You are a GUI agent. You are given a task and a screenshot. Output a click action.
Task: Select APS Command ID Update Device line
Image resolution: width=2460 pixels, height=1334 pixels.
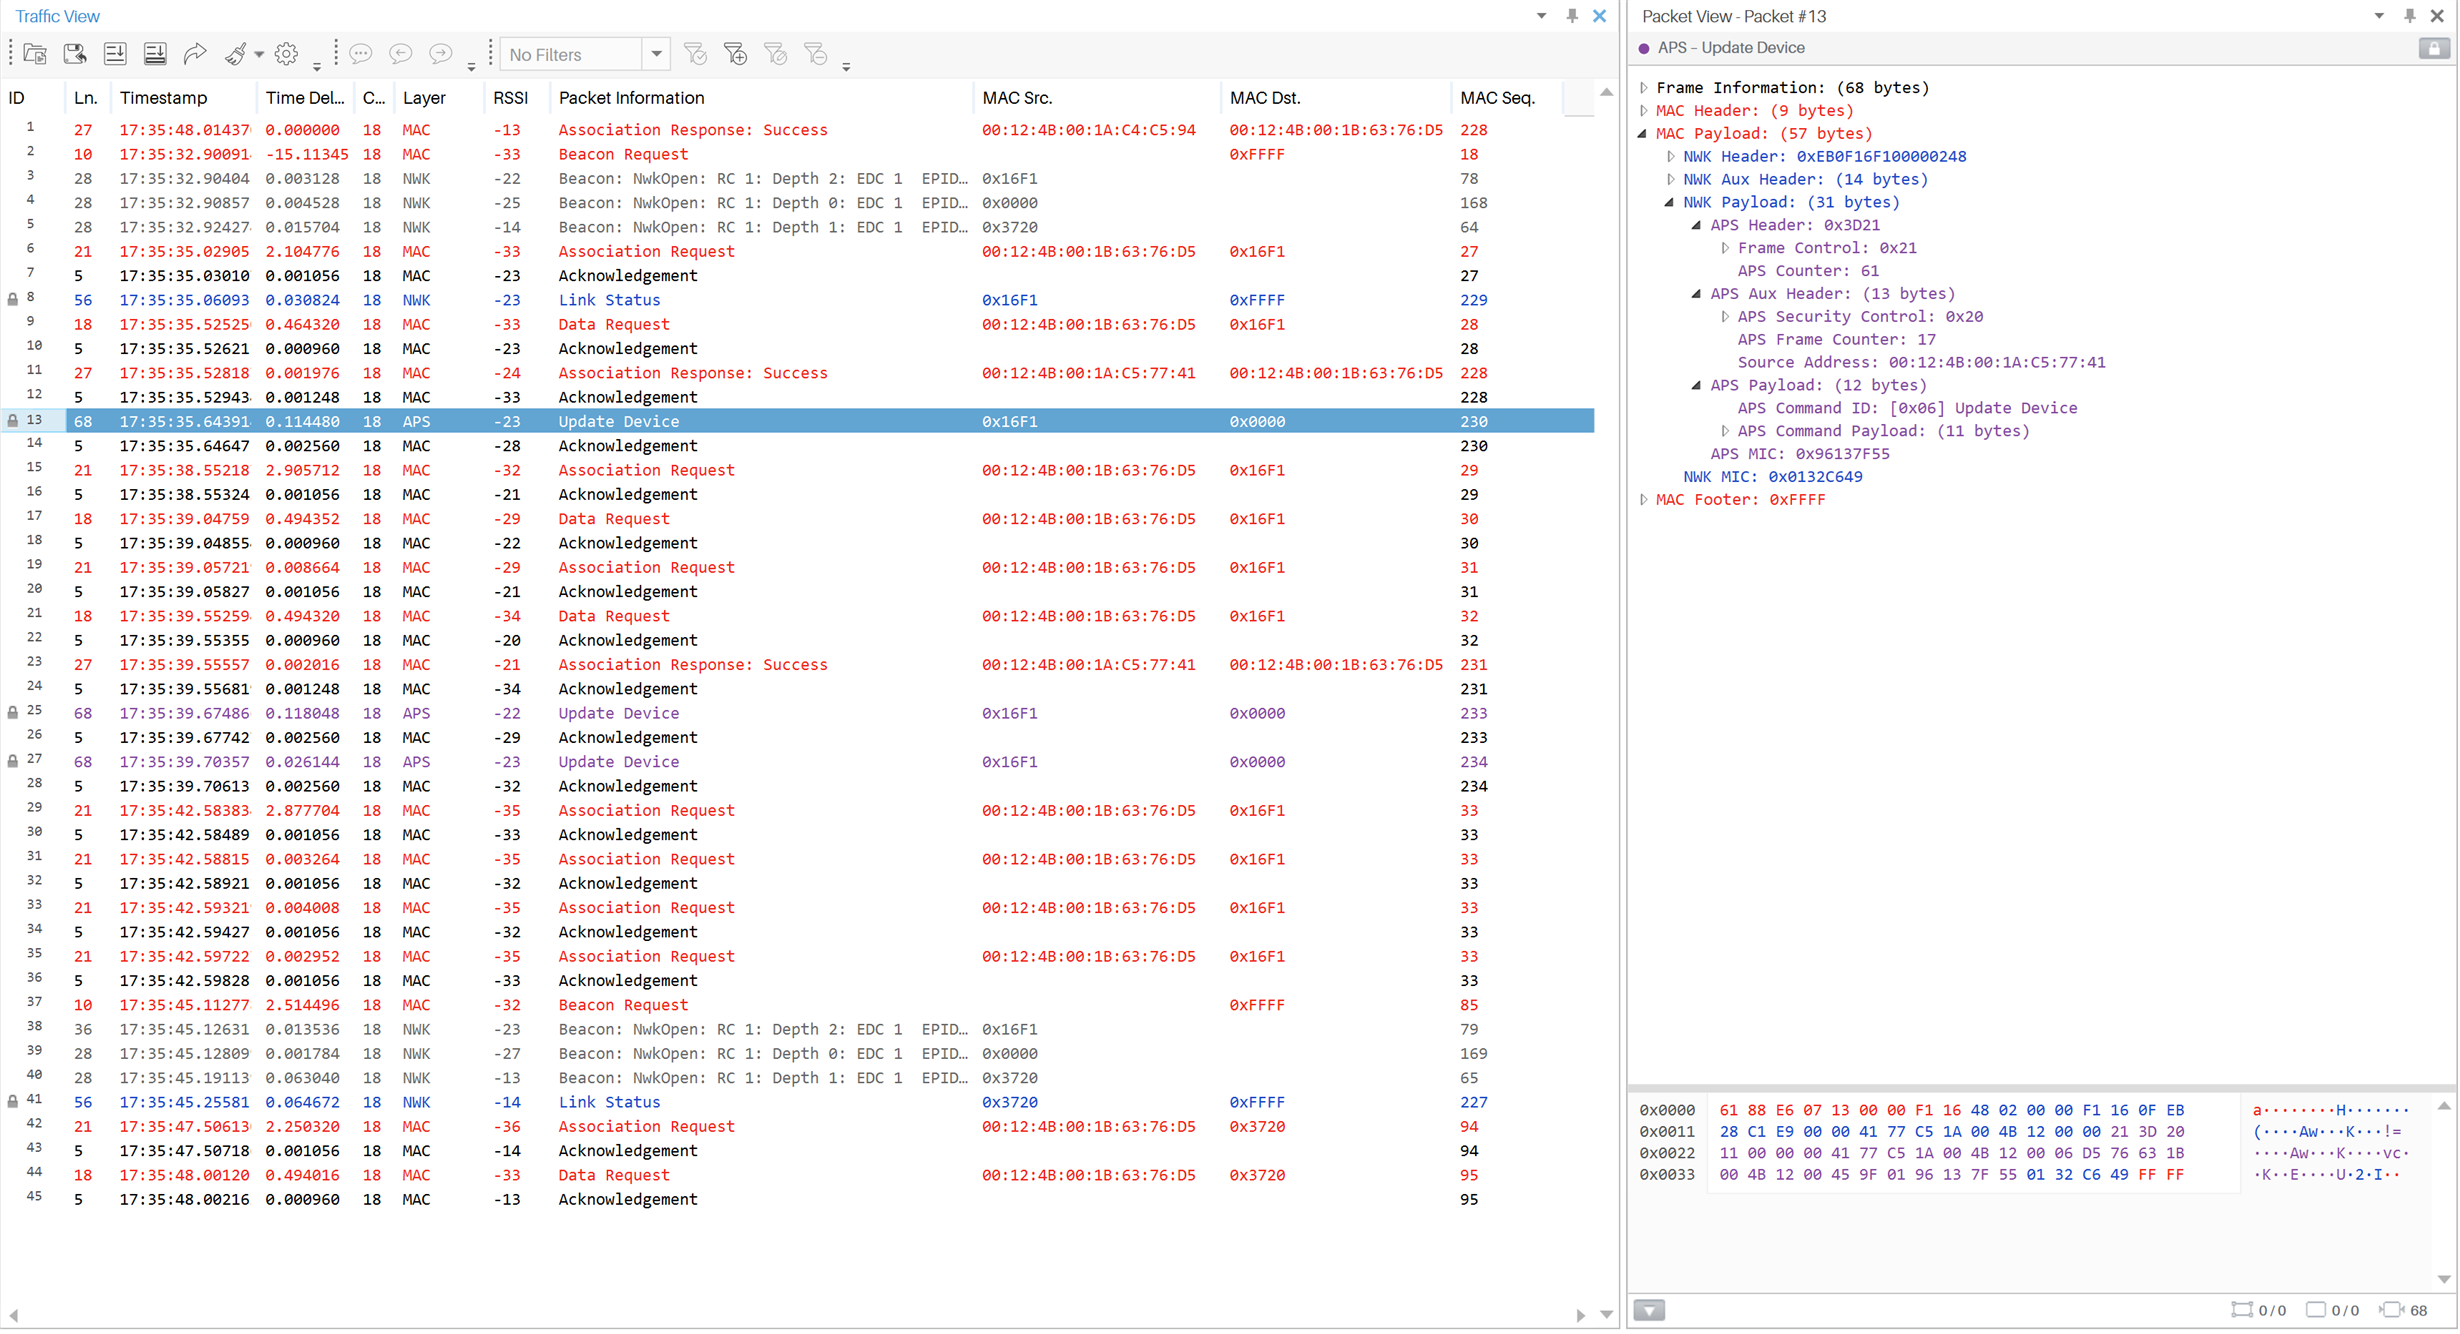1907,408
